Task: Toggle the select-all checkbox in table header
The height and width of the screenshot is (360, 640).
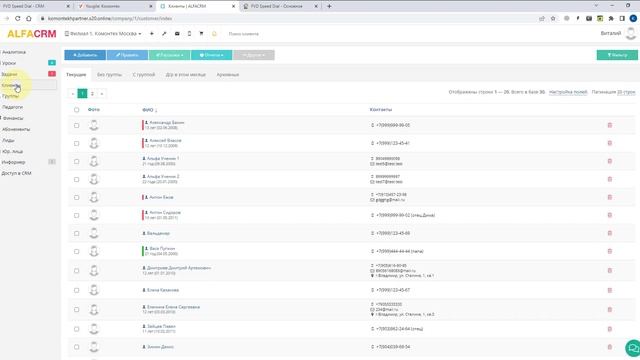Action: (x=76, y=109)
